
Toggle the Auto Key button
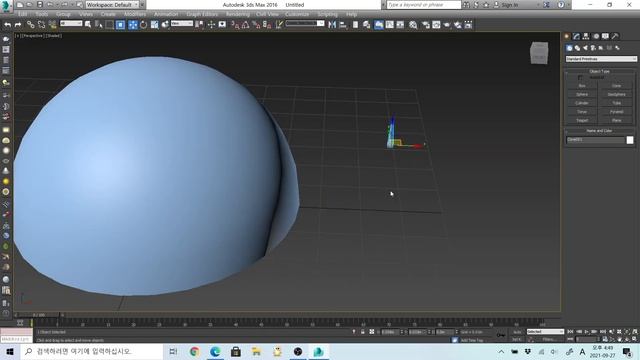[517, 332]
